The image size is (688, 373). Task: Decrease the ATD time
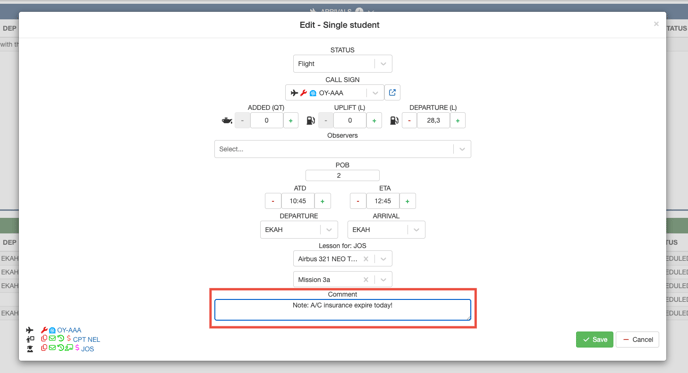point(273,201)
